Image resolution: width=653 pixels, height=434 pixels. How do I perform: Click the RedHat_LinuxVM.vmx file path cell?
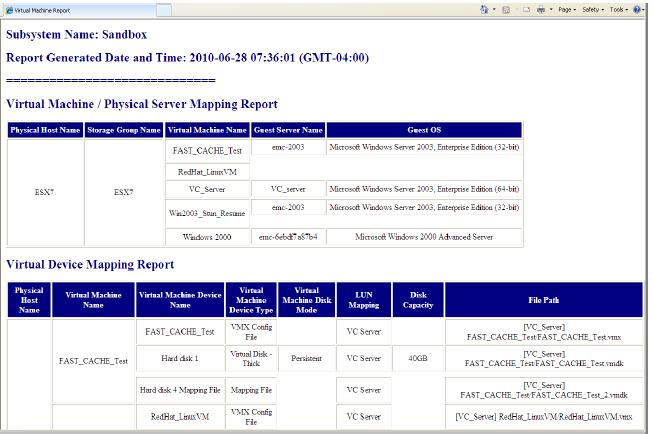click(x=543, y=417)
